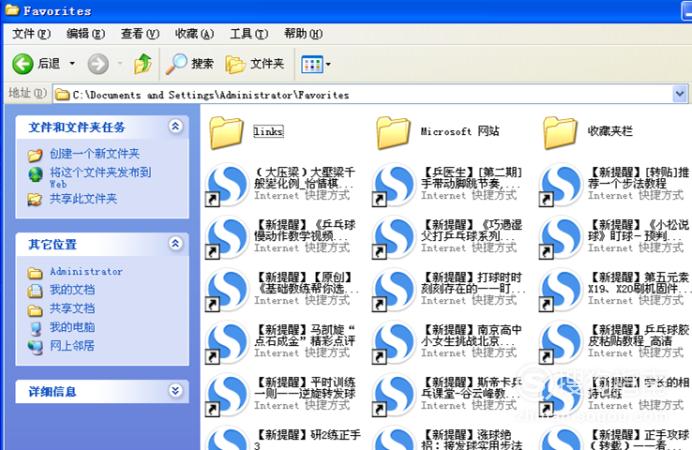Select 斯帝卡乒乓课堂-谷云峰 shortcut icon
Image resolution: width=692 pixels, height=450 pixels.
tap(394, 395)
